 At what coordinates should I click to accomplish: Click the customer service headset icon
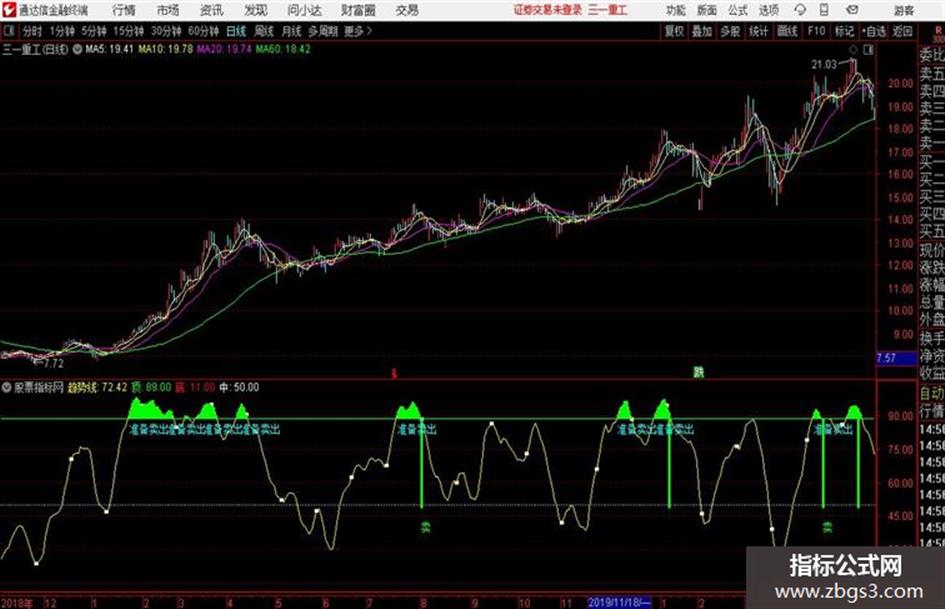[x=800, y=10]
